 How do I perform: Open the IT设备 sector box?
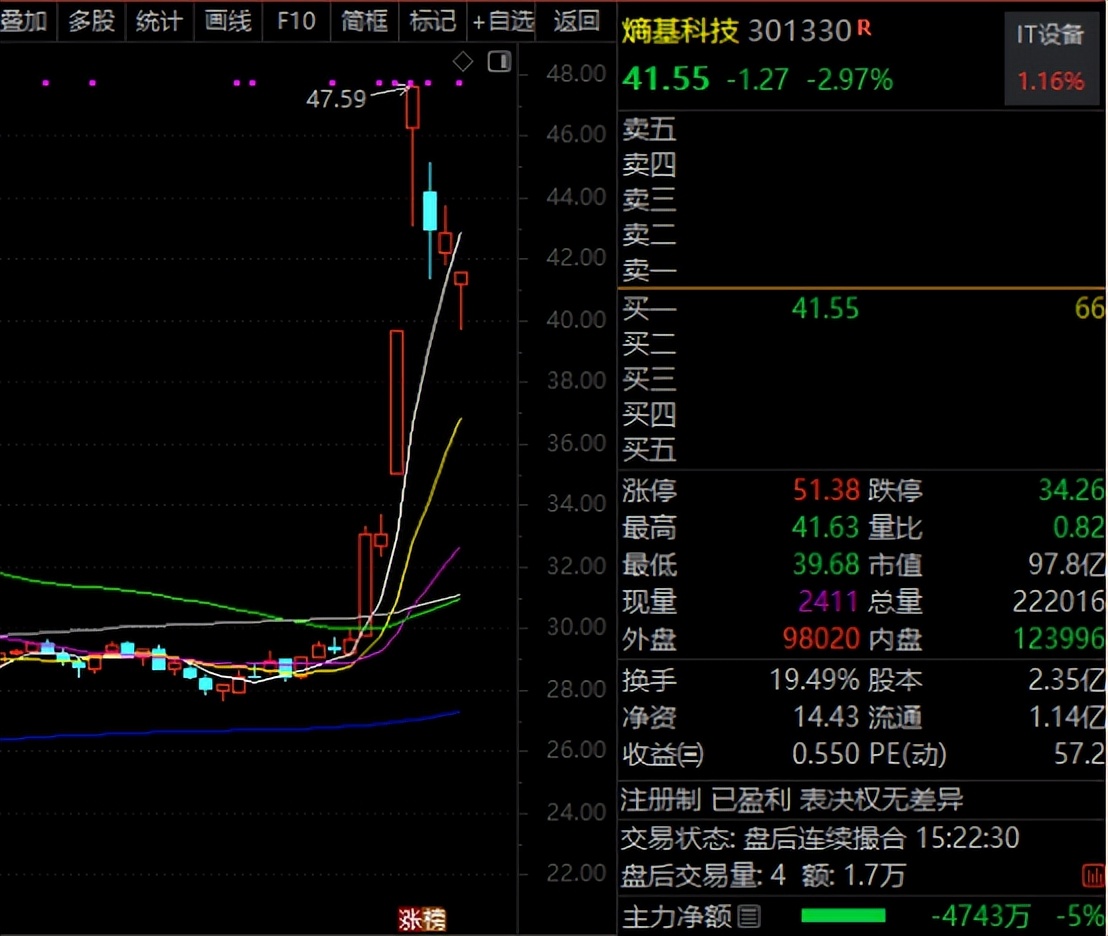(1050, 58)
